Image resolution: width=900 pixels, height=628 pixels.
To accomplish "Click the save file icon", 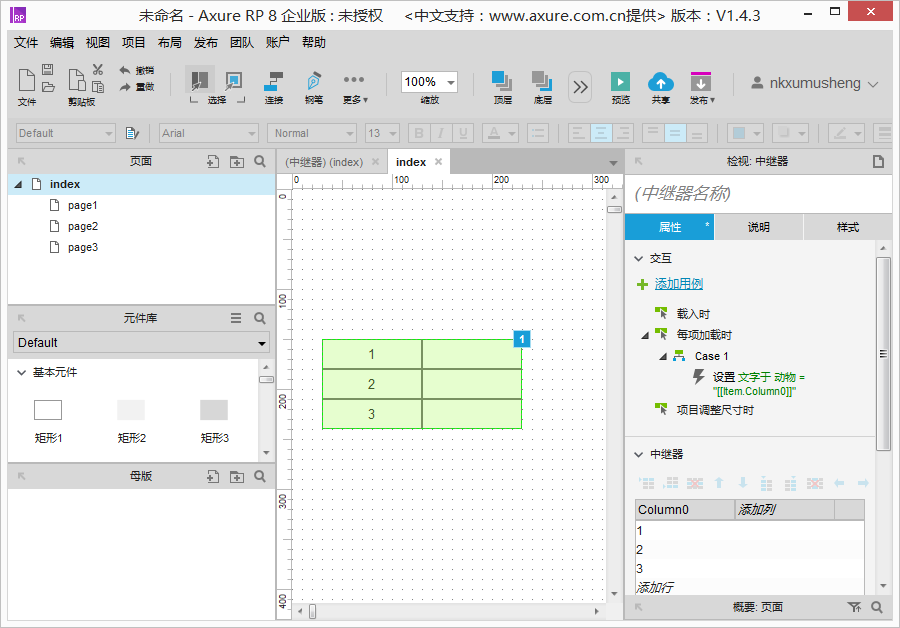I will point(48,70).
